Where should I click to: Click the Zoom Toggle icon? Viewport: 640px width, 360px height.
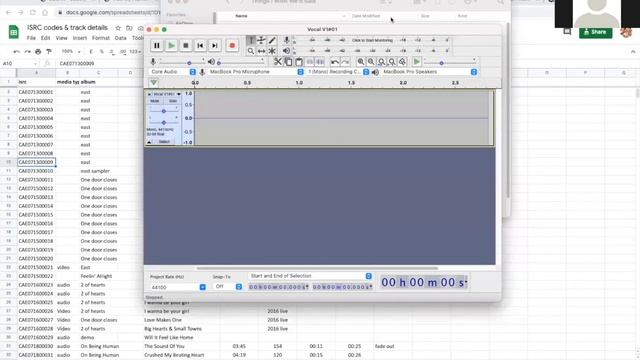(x=402, y=62)
